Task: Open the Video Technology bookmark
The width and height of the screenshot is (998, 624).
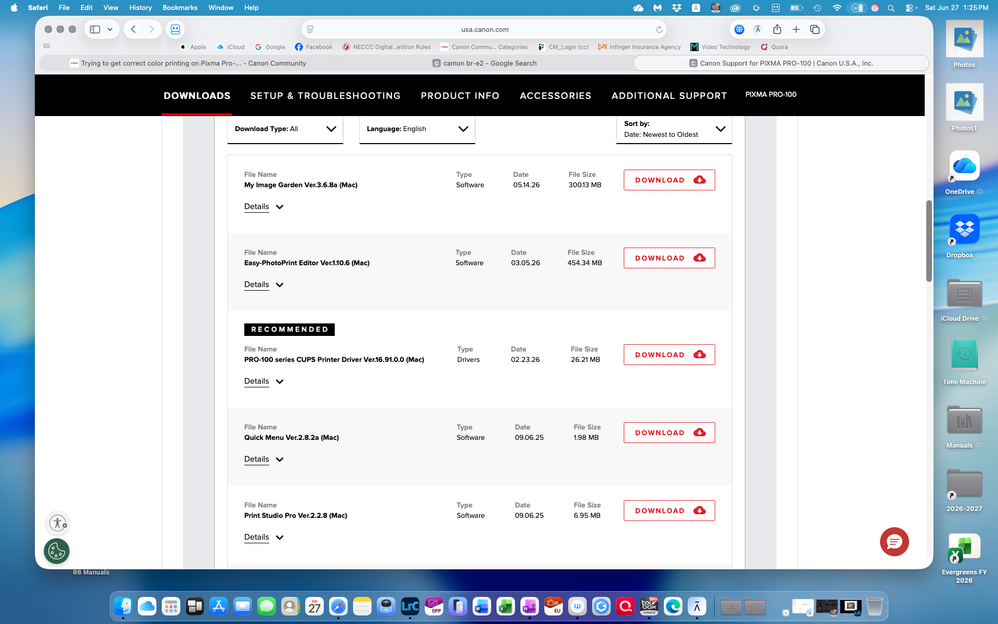Action: click(720, 46)
